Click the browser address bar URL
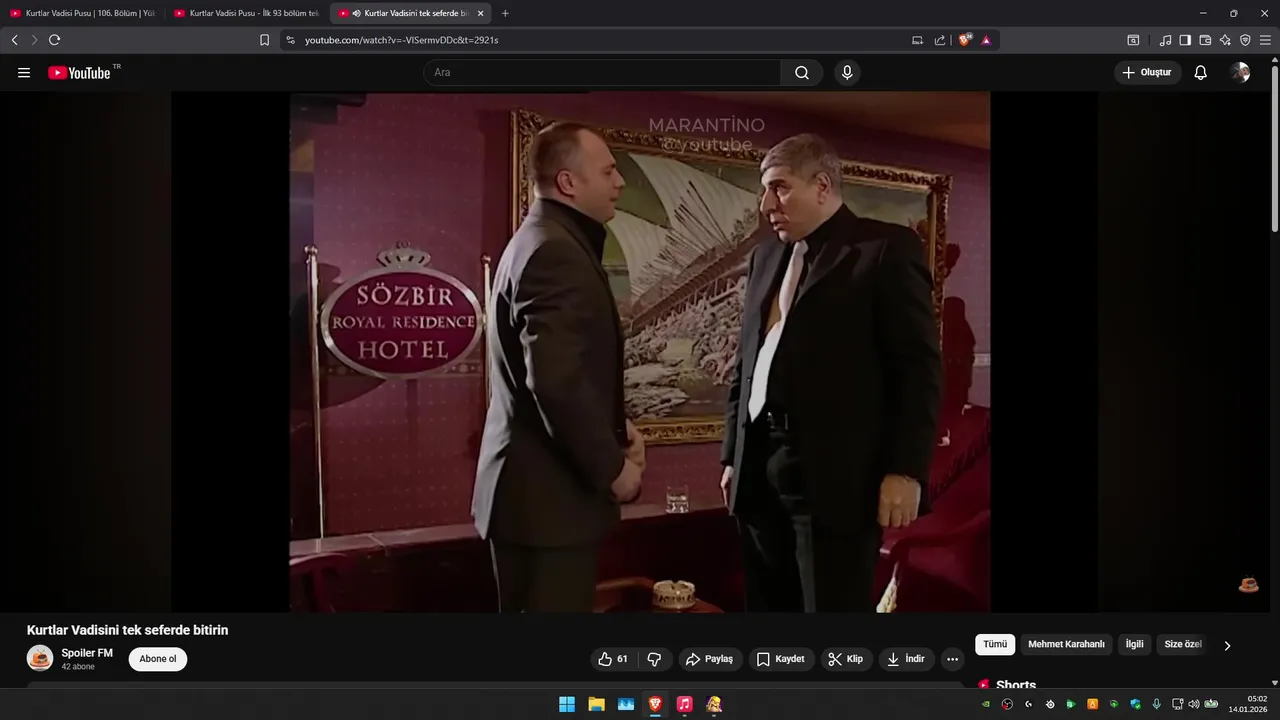Image resolution: width=1280 pixels, height=720 pixels. coord(402,40)
